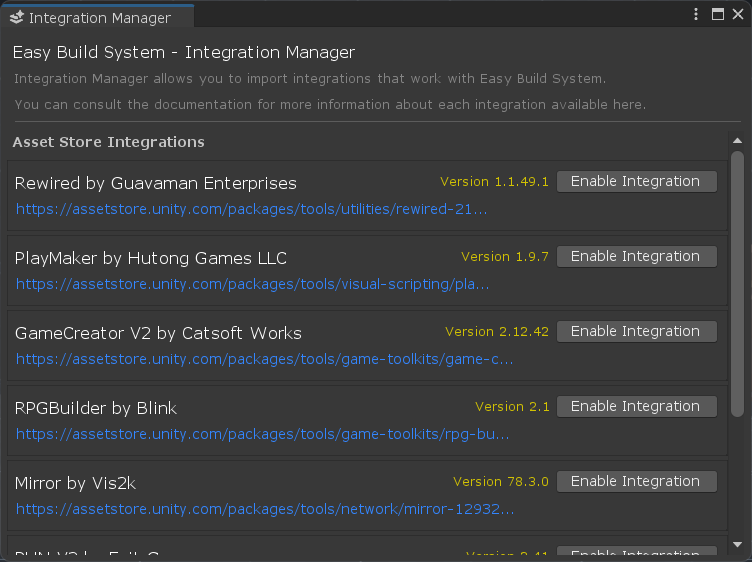752x562 pixels.
Task: Enable the PlayMaker integration
Action: click(x=636, y=256)
